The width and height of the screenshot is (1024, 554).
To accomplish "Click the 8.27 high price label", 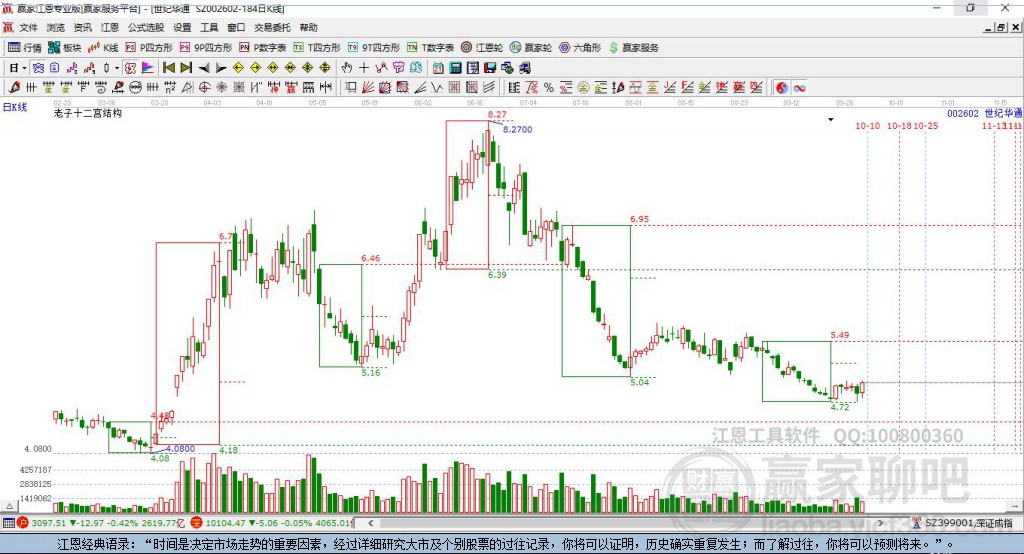I will pos(497,114).
